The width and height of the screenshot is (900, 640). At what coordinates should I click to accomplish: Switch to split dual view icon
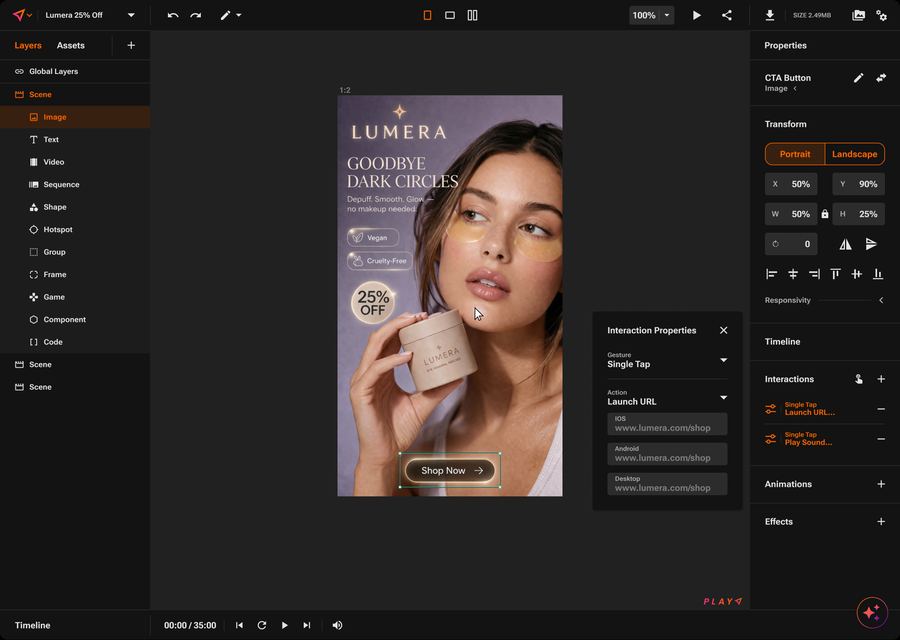472,15
